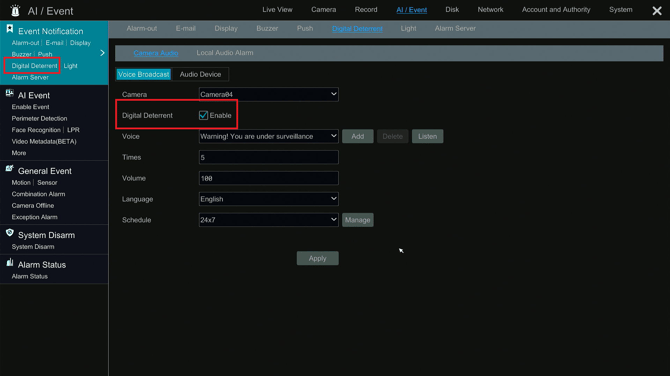This screenshot has height=376, width=670.
Task: Open Perimeter Detection in the sidebar
Action: coord(39,118)
